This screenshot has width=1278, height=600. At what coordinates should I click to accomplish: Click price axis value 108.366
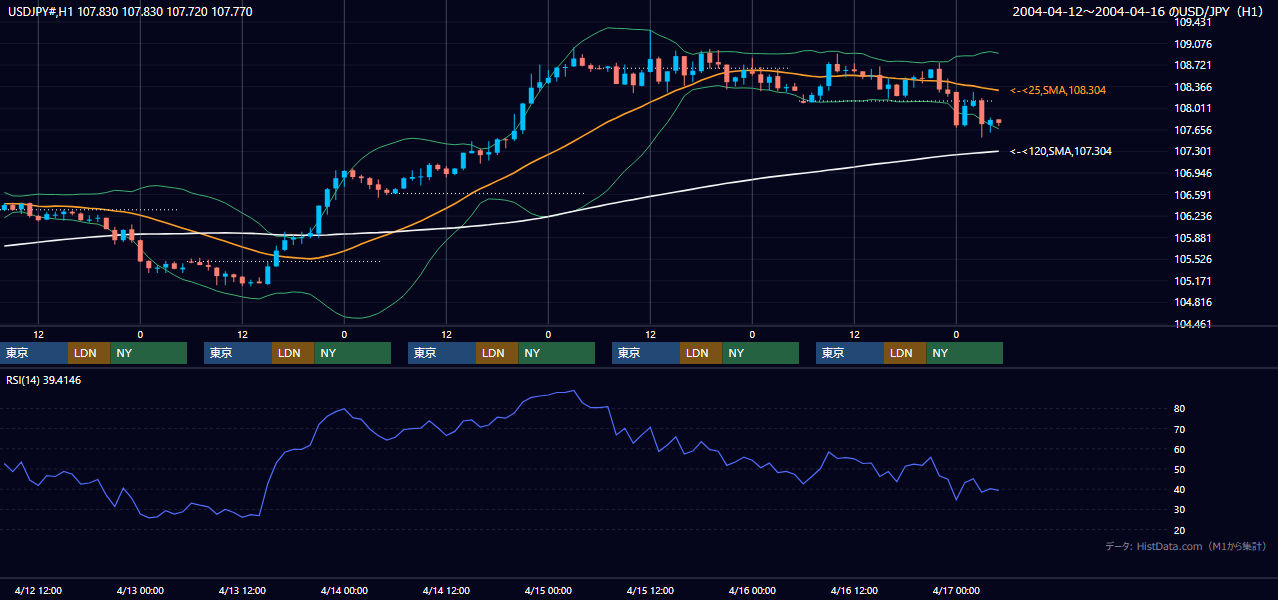[1193, 87]
